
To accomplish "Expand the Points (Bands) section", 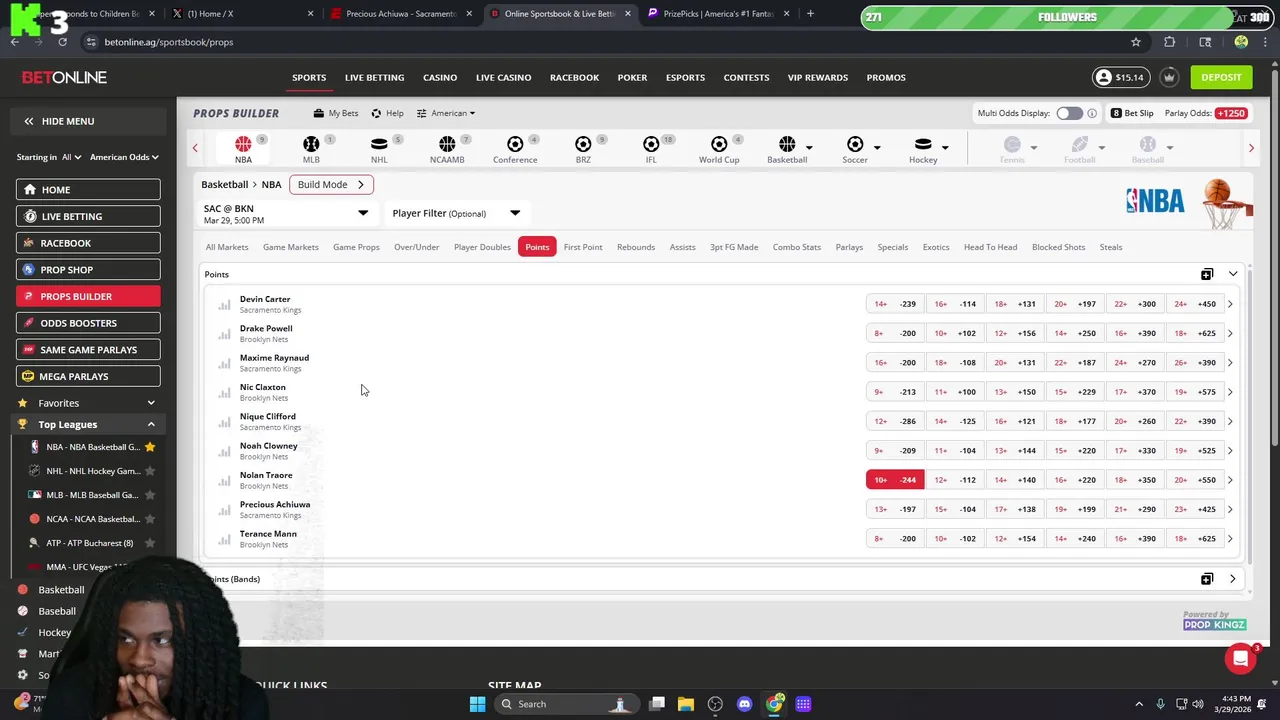I will pos(1233,579).
